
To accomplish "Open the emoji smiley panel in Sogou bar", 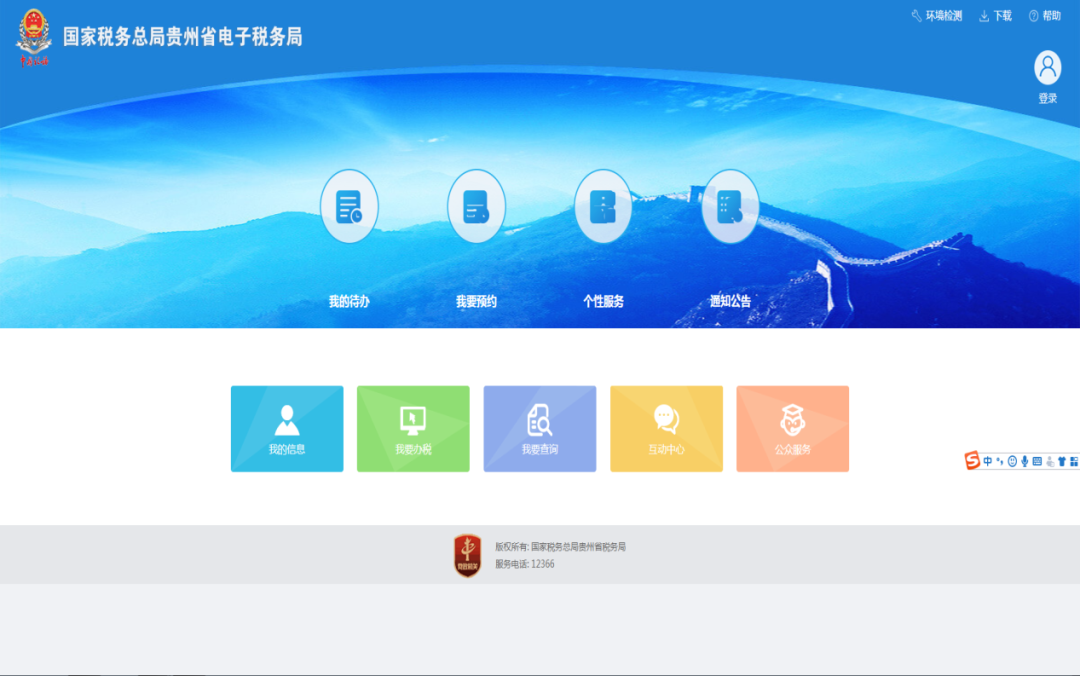I will pos(1012,461).
